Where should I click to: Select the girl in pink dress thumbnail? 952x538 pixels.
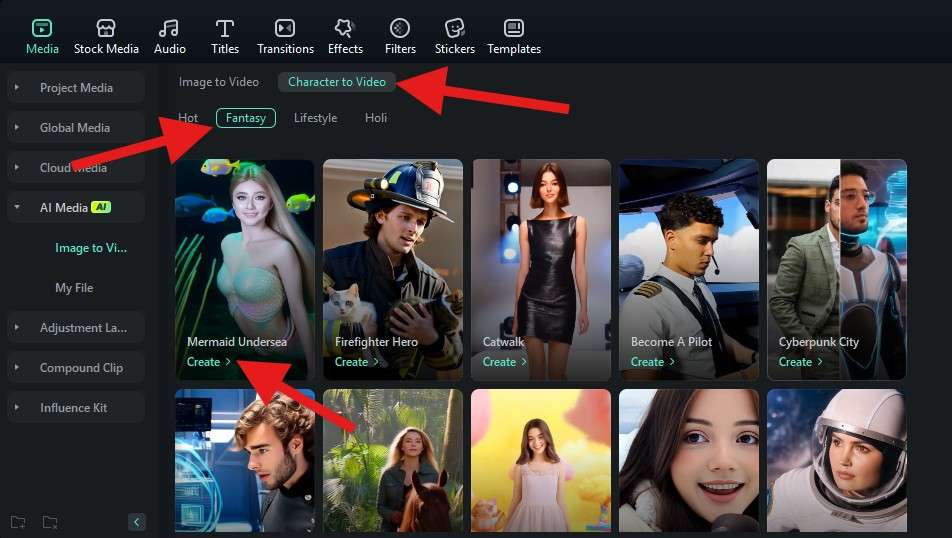coord(541,461)
